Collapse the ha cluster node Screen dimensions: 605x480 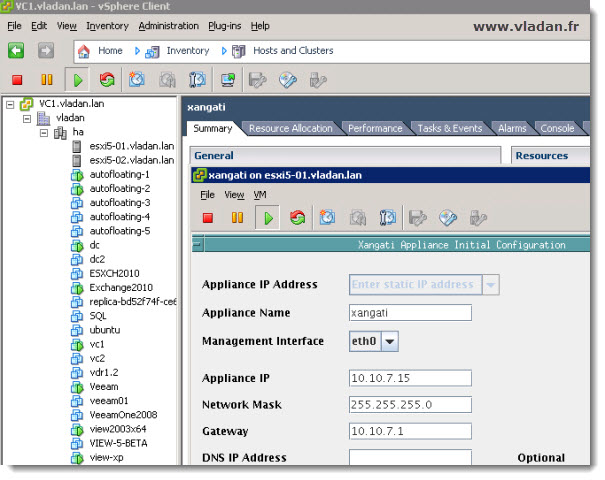(x=44, y=133)
